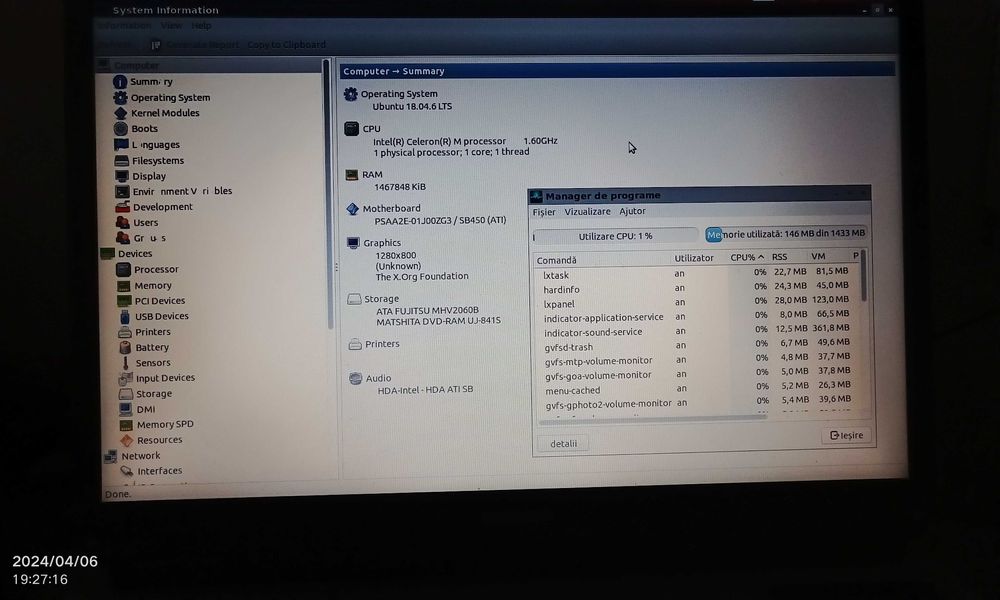Click the Languages flag icon
This screenshot has width=1000, height=600.
[x=121, y=145]
